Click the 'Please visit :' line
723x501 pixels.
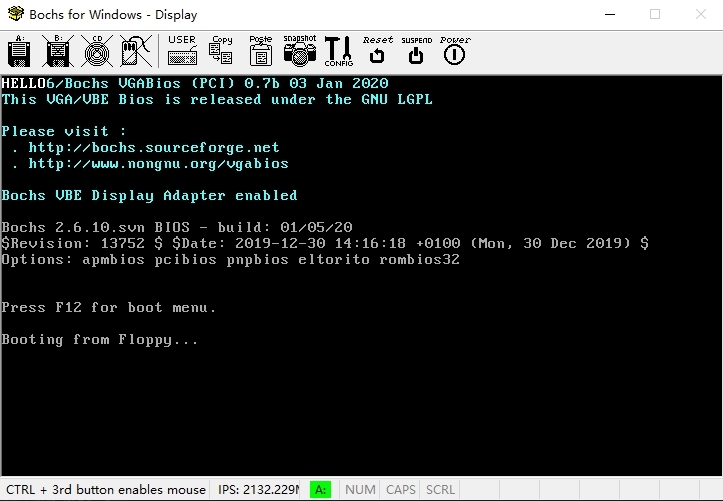[x=64, y=131]
